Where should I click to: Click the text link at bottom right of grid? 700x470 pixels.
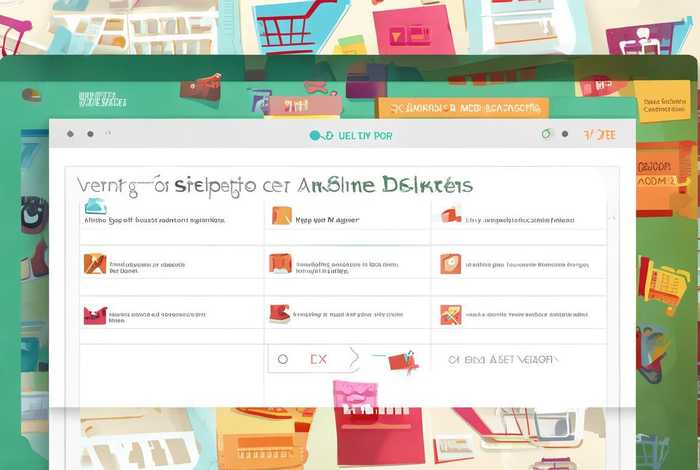click(x=495, y=359)
